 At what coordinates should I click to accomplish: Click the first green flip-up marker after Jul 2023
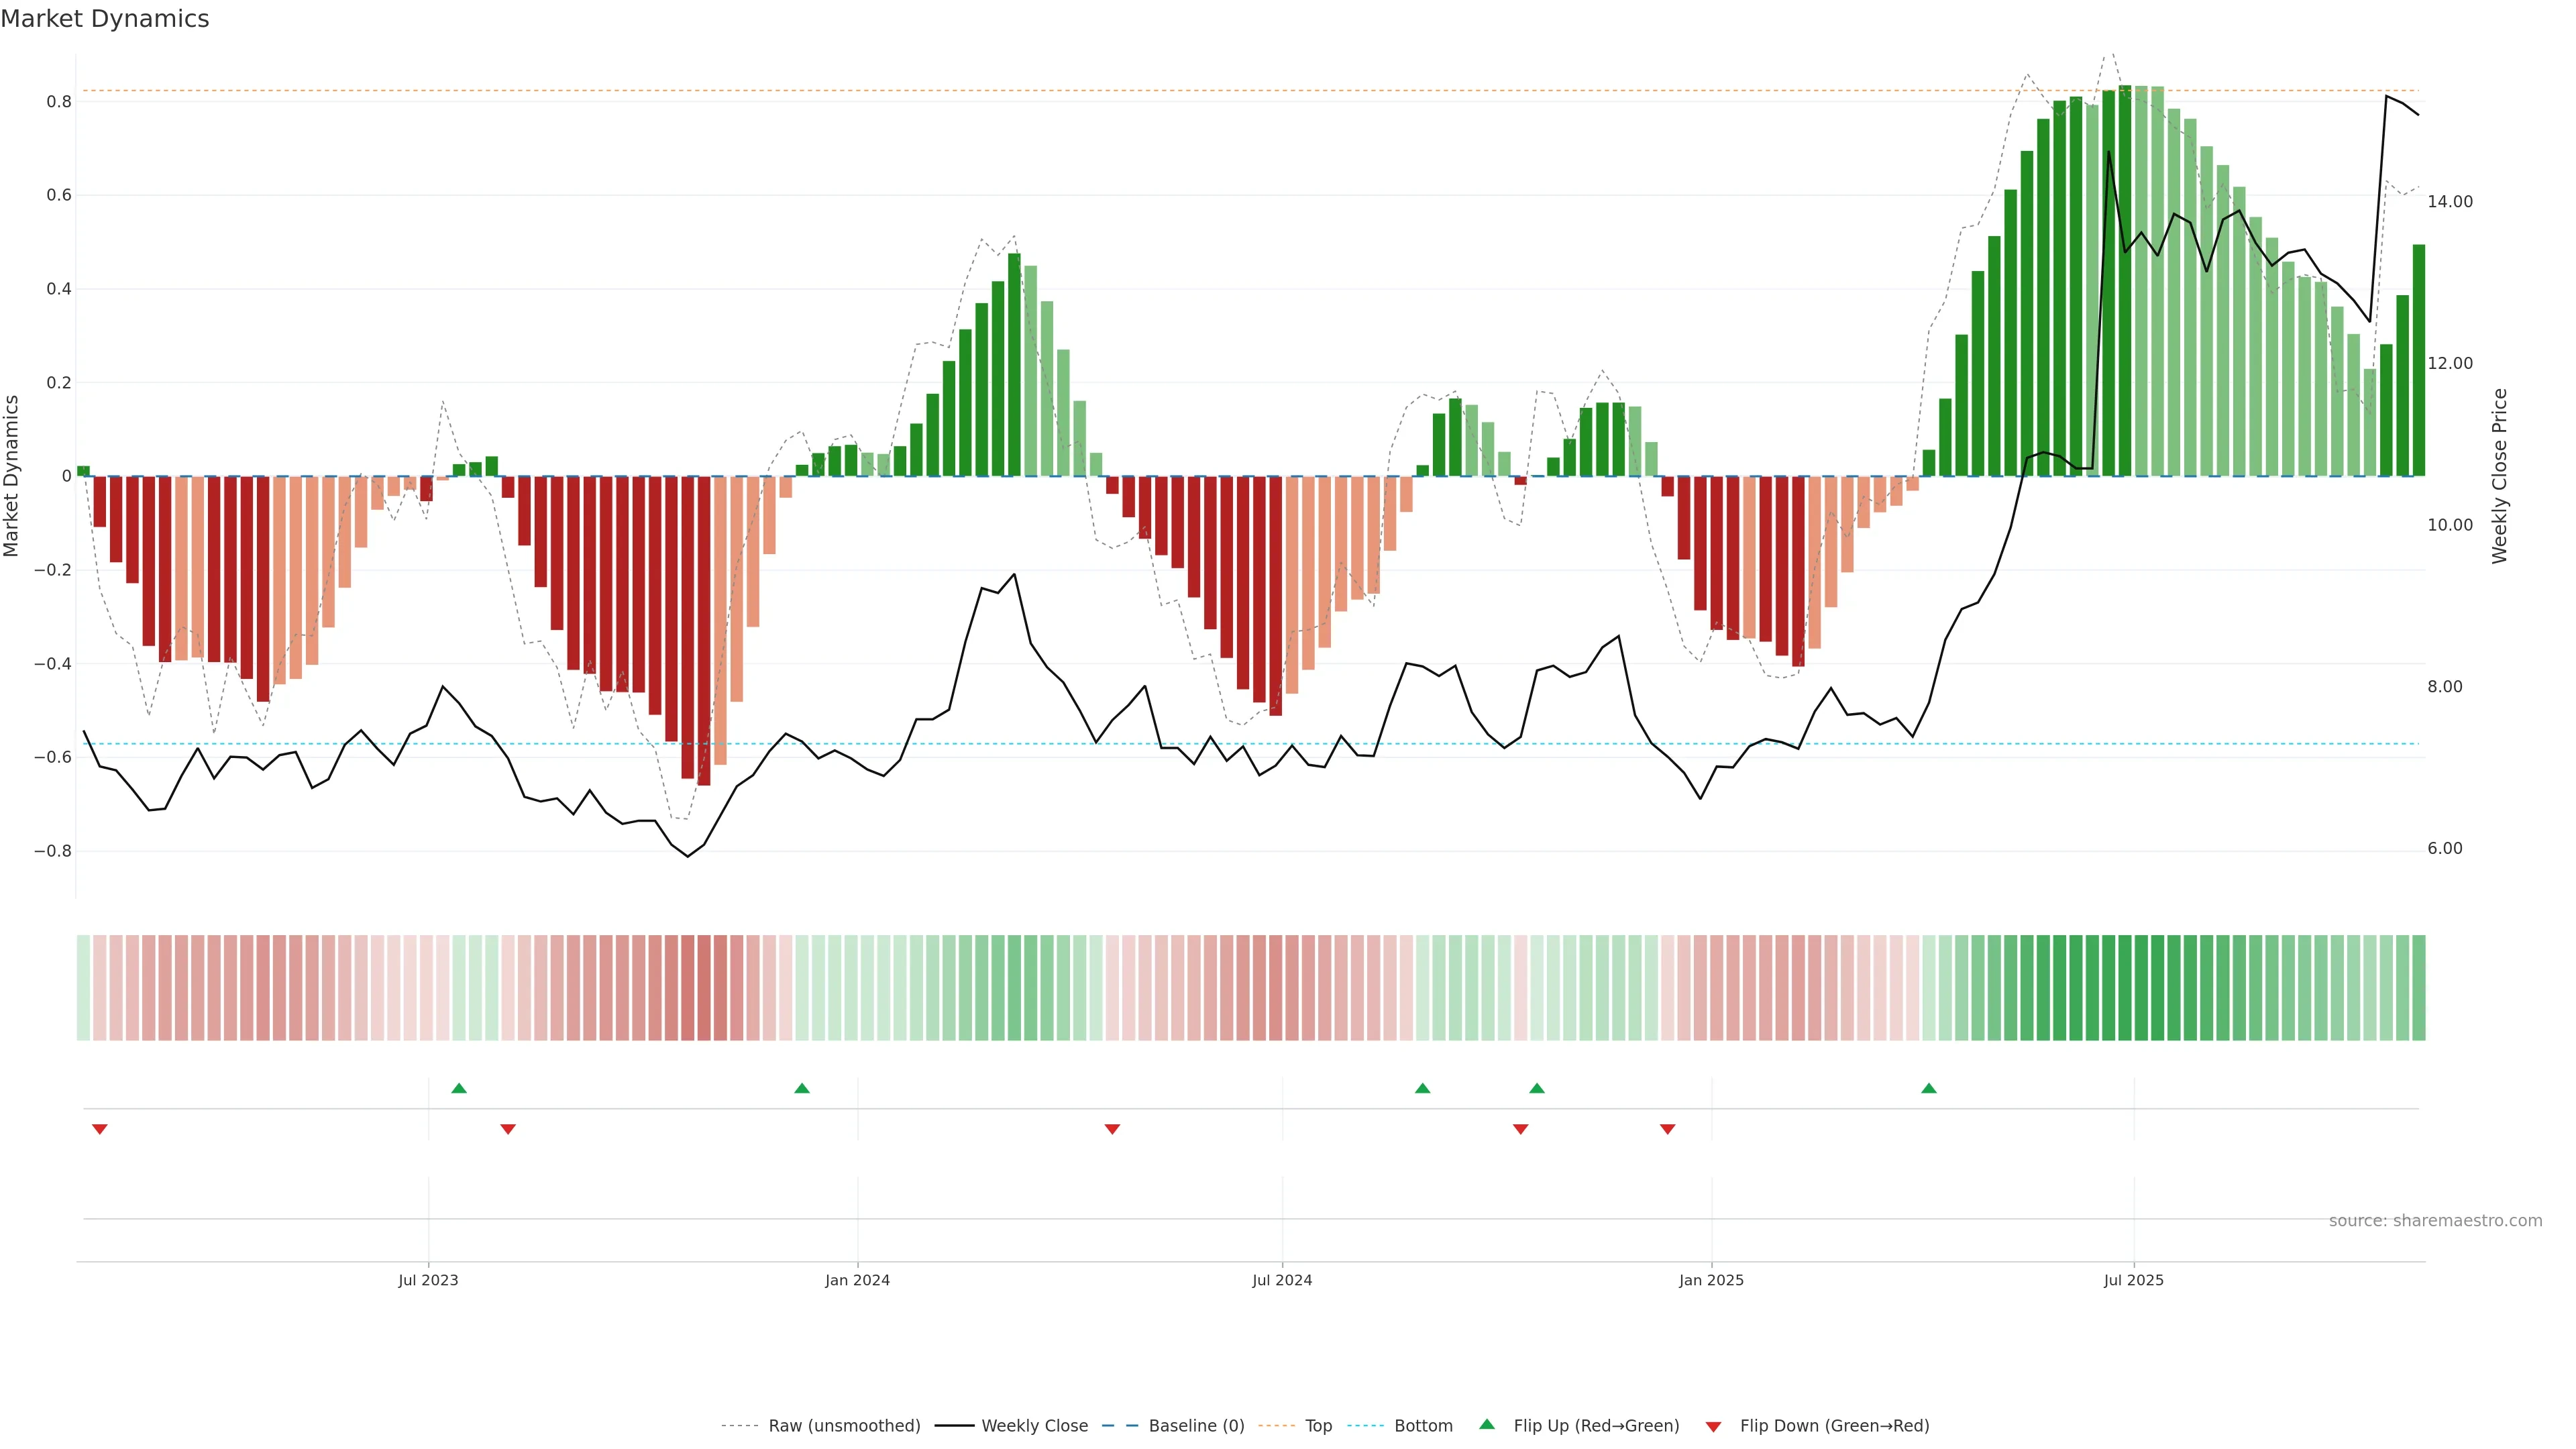(459, 1088)
